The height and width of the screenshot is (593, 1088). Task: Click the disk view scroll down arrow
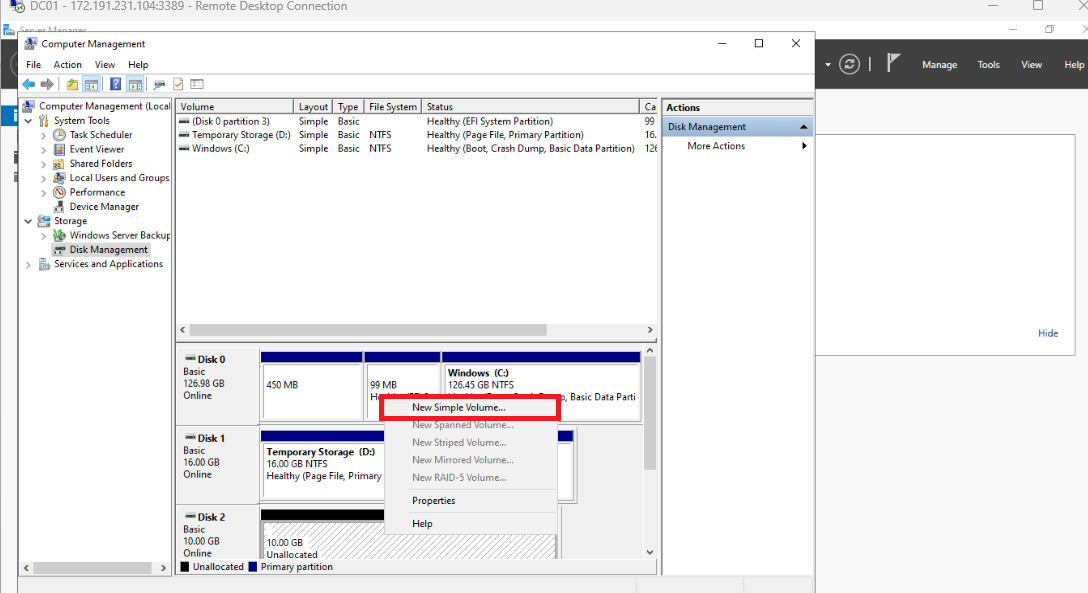[650, 553]
